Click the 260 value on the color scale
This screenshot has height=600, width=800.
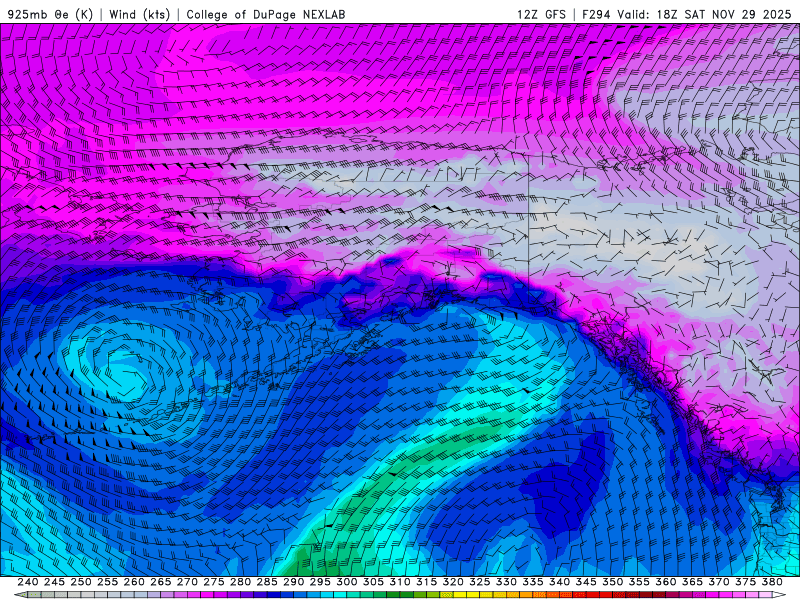[x=134, y=582]
